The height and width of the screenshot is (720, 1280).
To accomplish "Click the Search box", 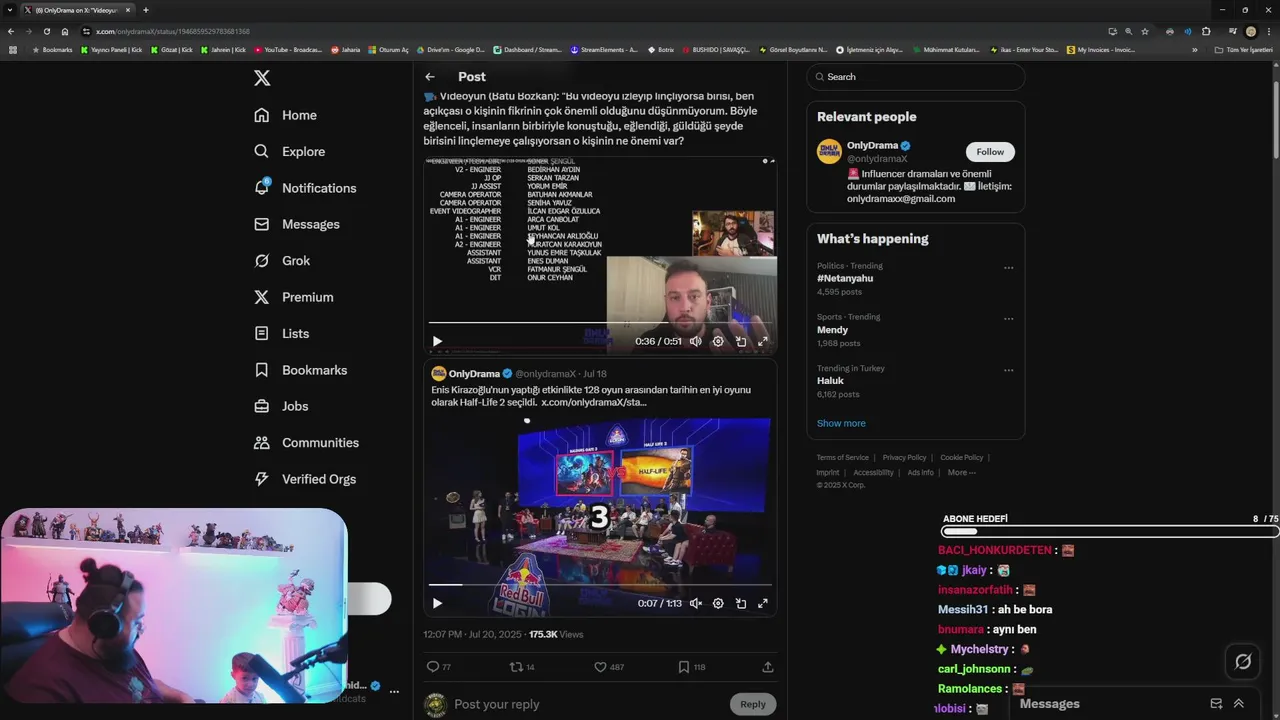I will coord(916,77).
